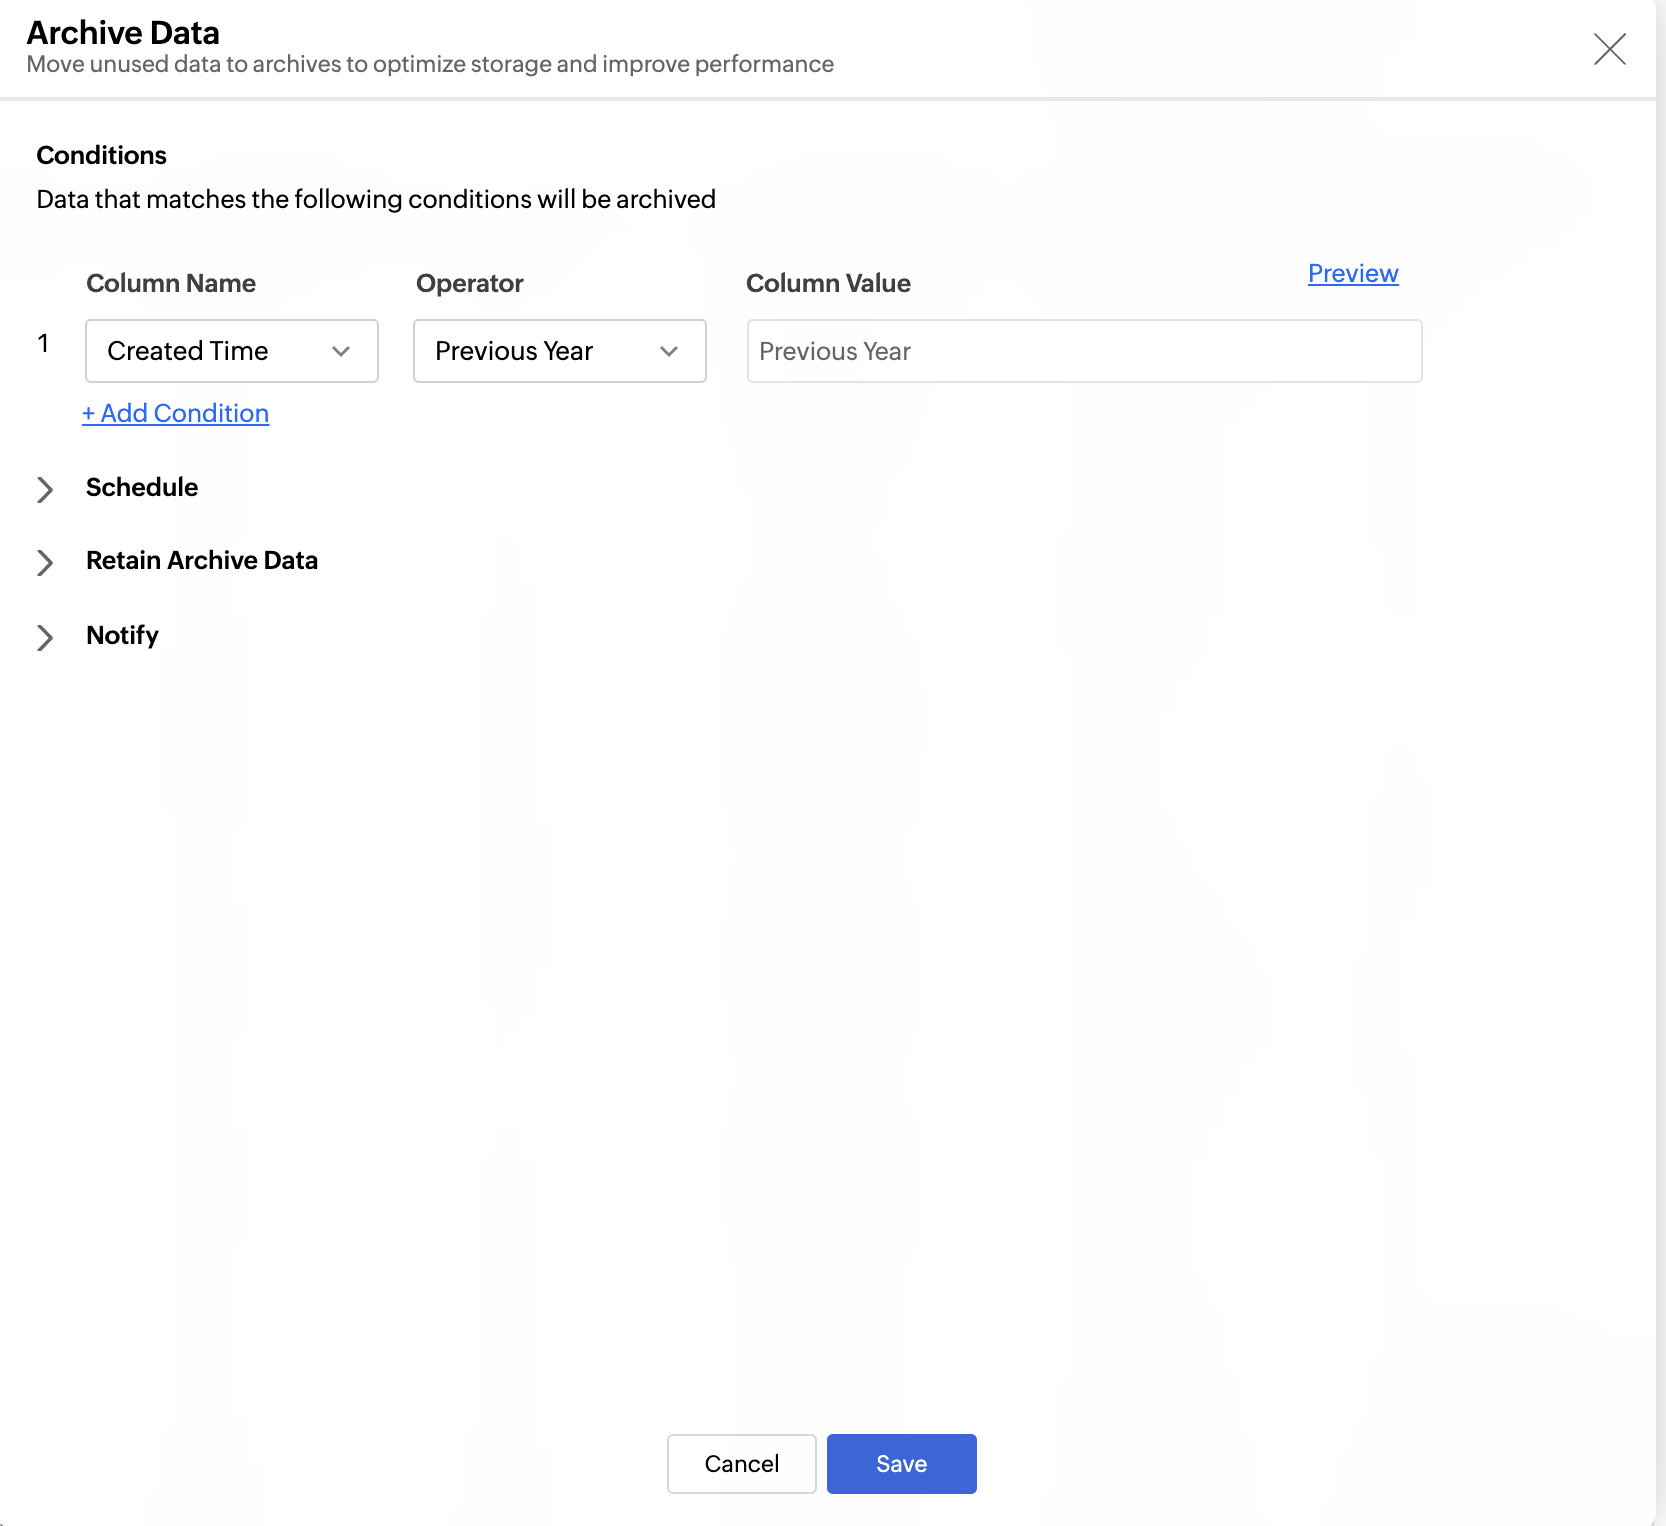The image size is (1666, 1526).
Task: Open the Previous Year operator dropdown
Action: pyautogui.click(x=559, y=351)
